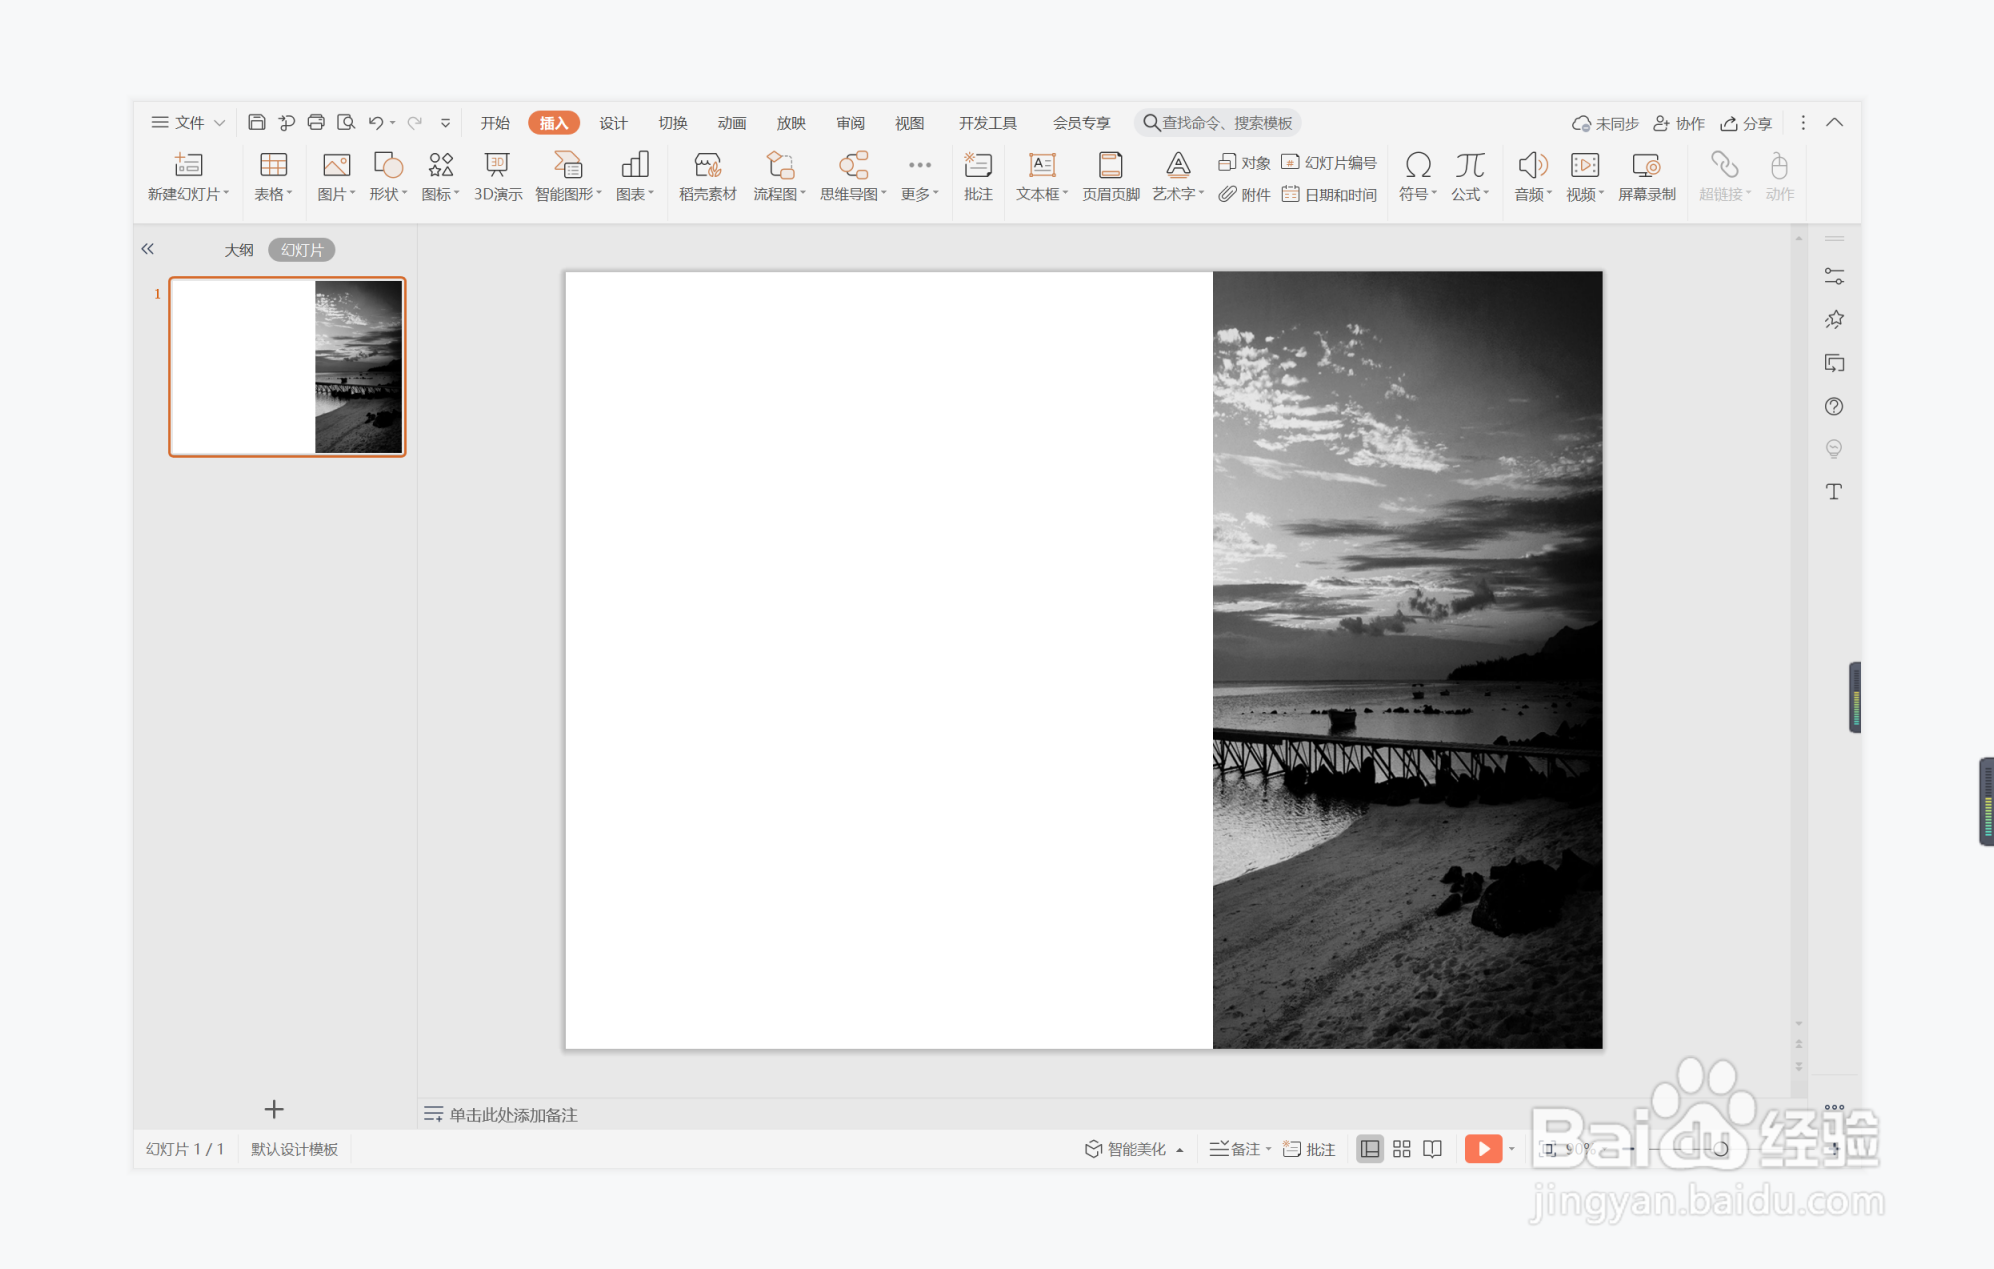Open the 文件 menu dropdown
The width and height of the screenshot is (1994, 1269).
(188, 122)
